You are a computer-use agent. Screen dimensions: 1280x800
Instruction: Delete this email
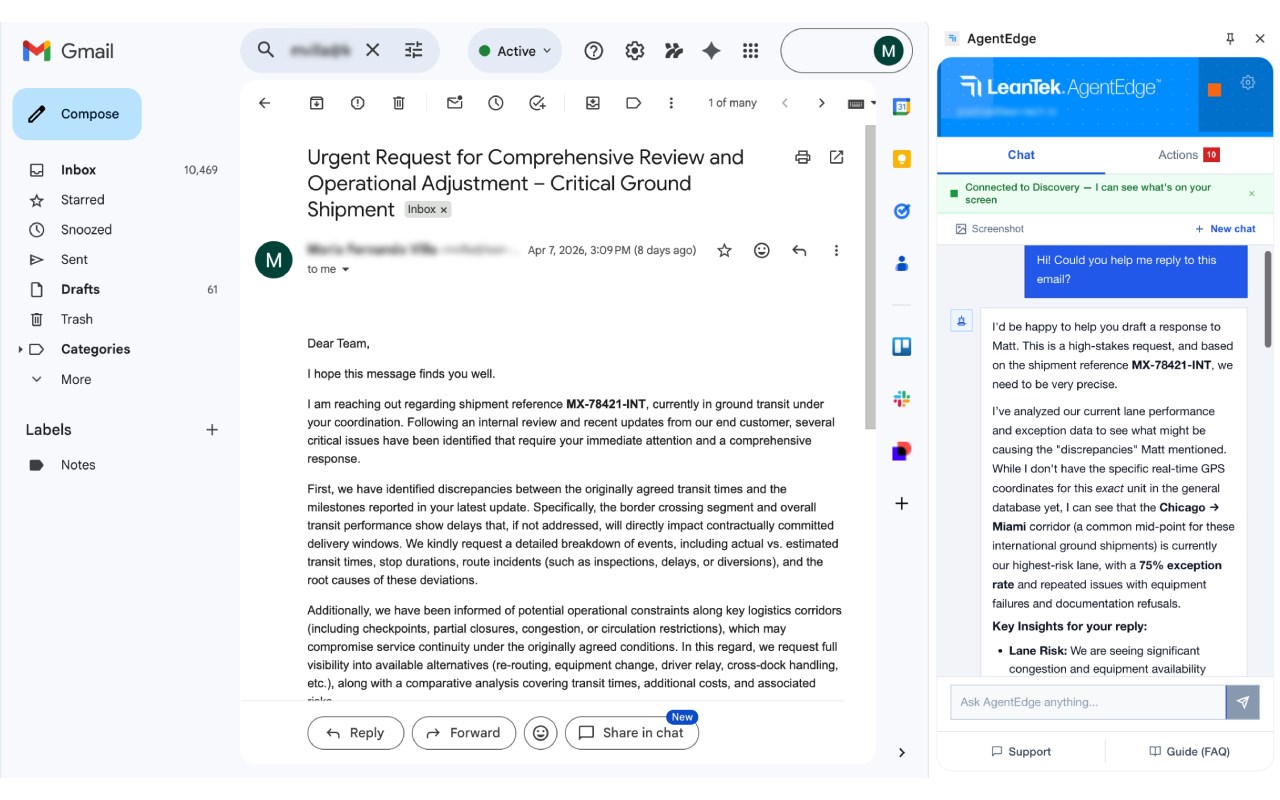tap(399, 103)
